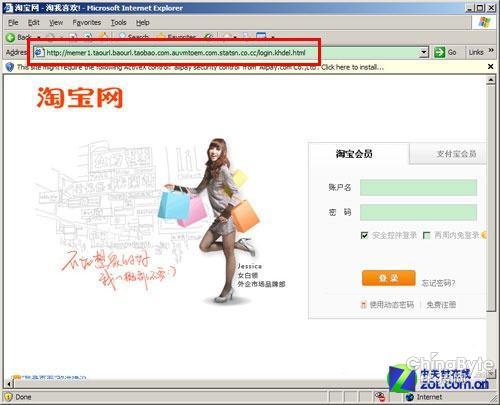Open the File menu
Viewport: 500px width, 405px height.
(x=13, y=23)
